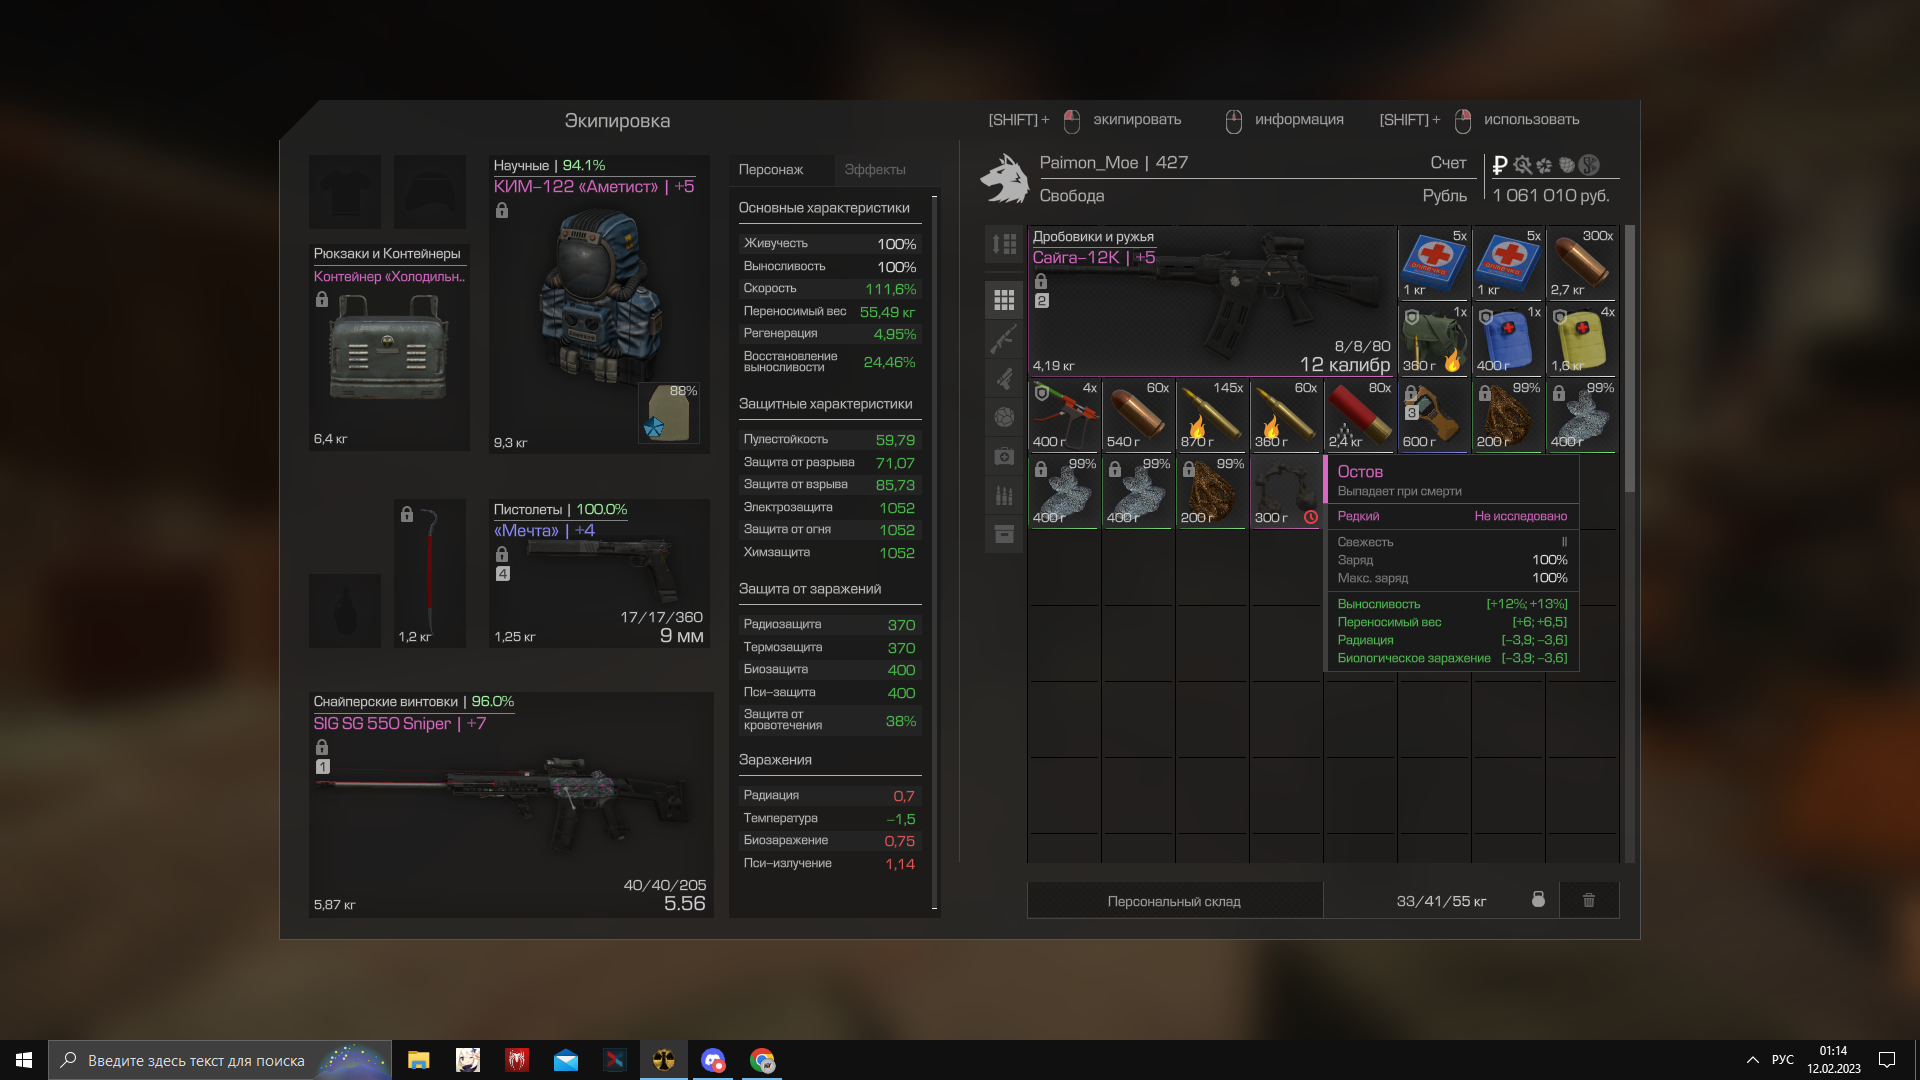
Task: Select the SIG SG 550 Sniper rifle
Action: click(511, 805)
